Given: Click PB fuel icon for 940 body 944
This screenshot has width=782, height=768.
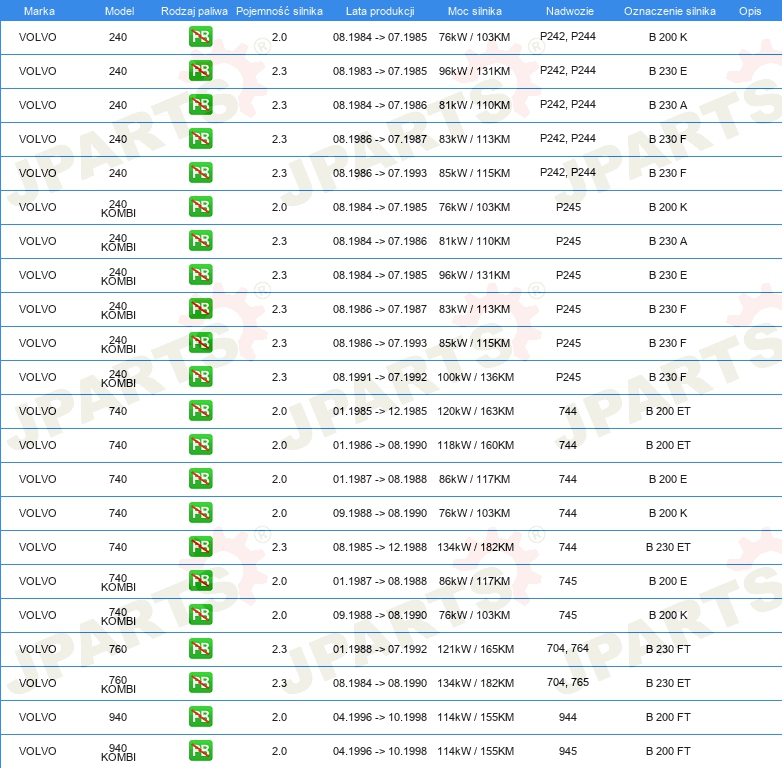Looking at the screenshot, I should click(200, 717).
